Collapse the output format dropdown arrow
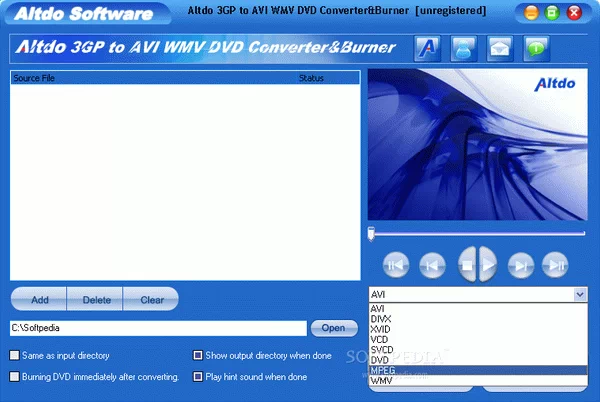Screen dimensions: 600x402 click(579, 295)
